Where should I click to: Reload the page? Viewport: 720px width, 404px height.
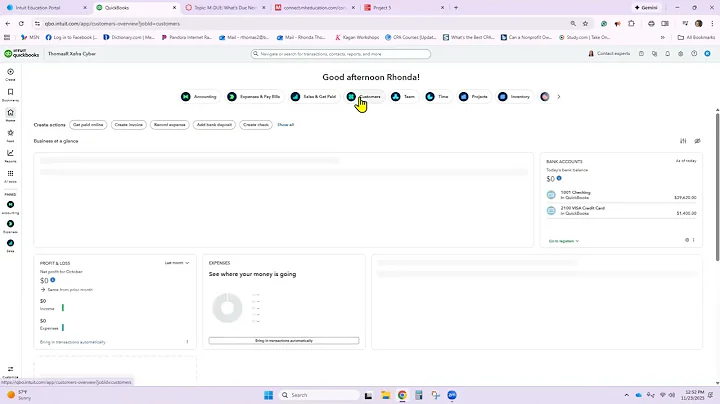coord(21,23)
